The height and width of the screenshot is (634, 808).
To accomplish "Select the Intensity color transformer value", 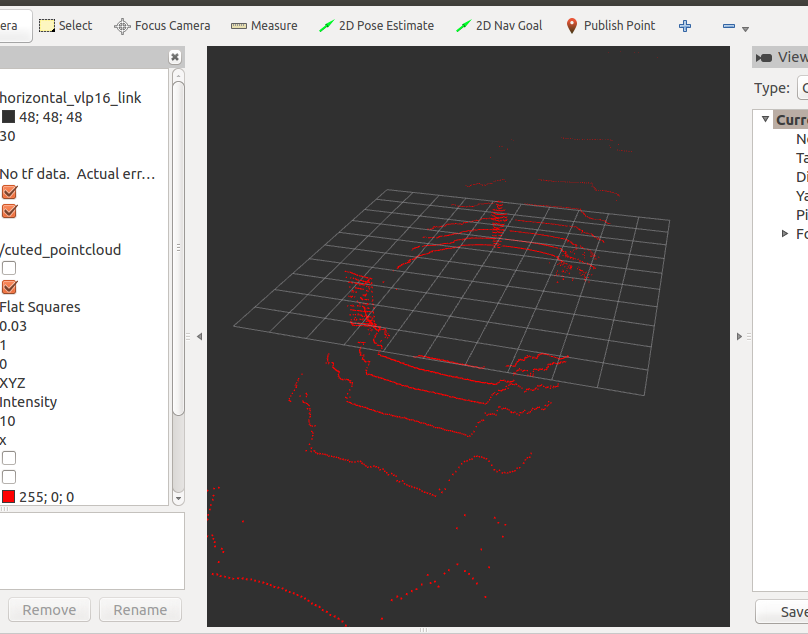I will coord(28,402).
